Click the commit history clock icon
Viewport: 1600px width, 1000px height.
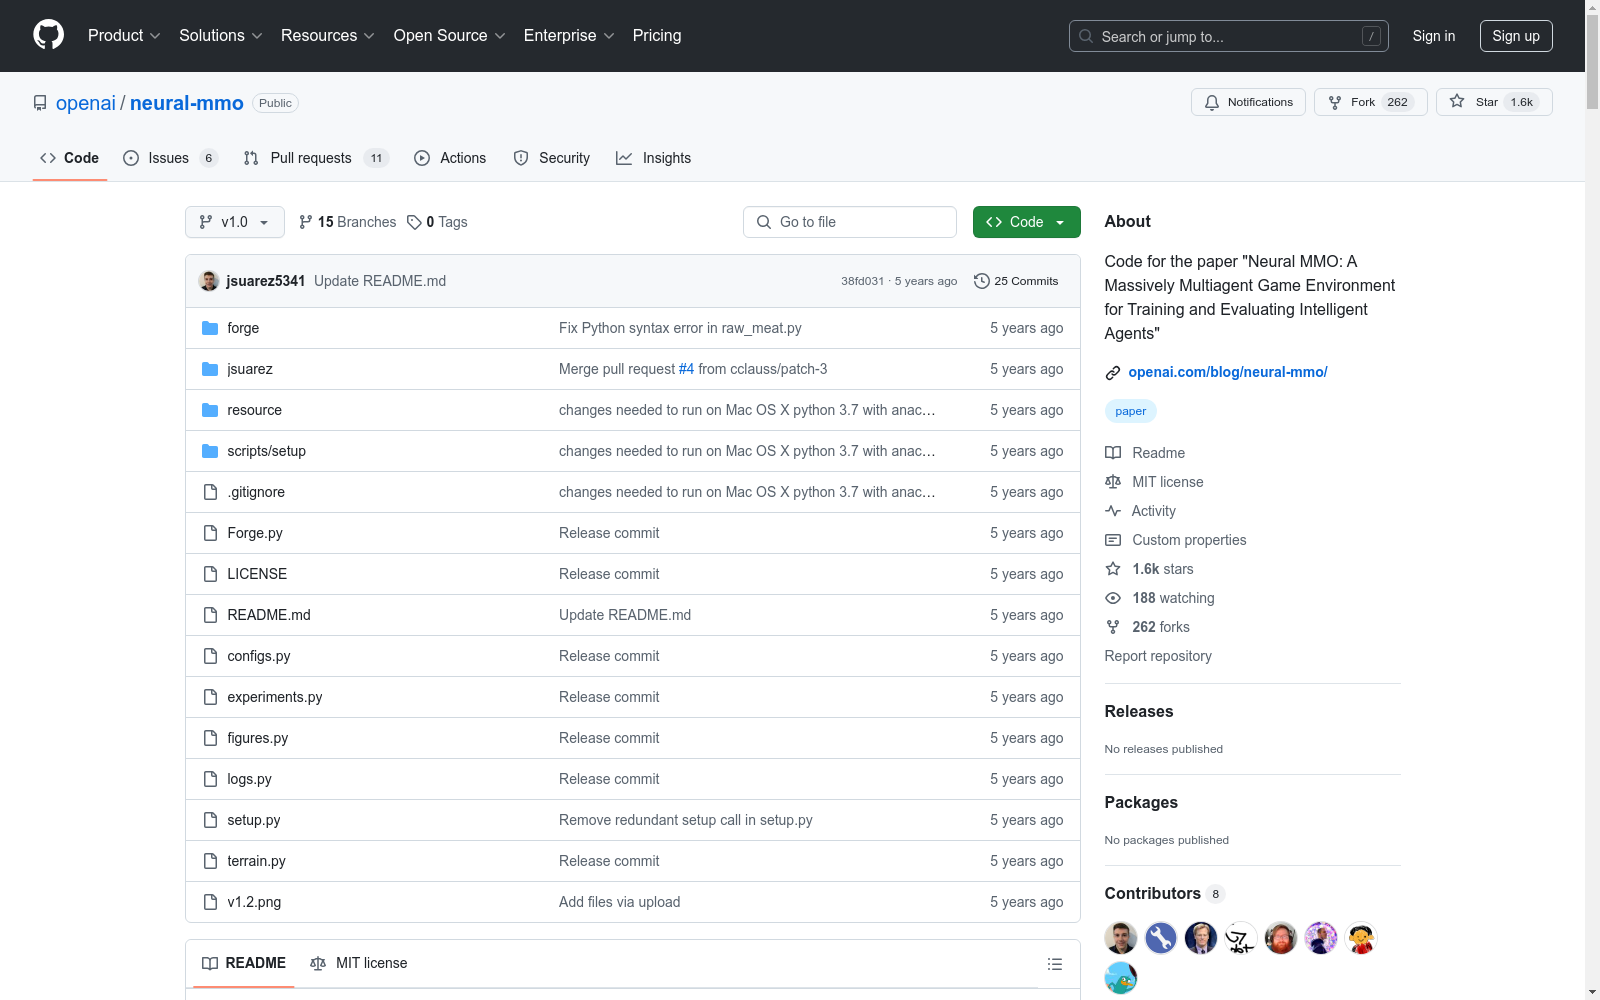[x=982, y=281]
